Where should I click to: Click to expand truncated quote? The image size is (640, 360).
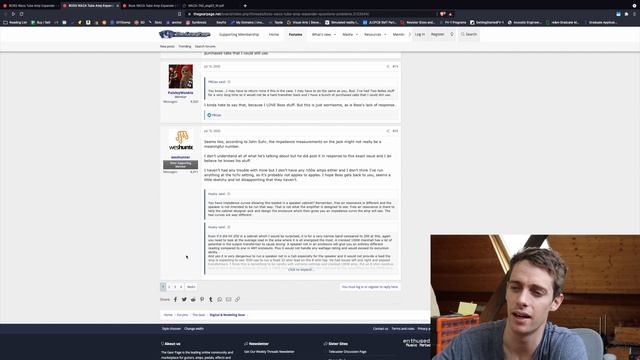(x=301, y=269)
